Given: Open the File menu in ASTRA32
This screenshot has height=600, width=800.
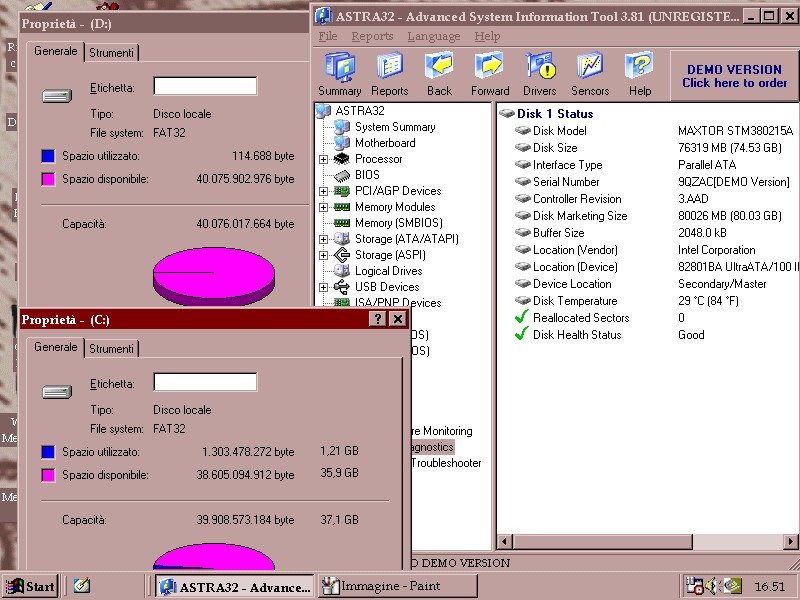Looking at the screenshot, I should tap(327, 36).
